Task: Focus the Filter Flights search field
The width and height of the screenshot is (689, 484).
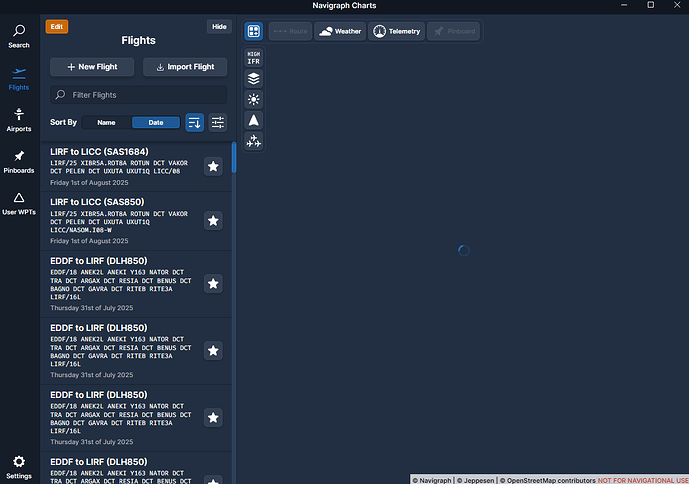Action: click(x=138, y=95)
